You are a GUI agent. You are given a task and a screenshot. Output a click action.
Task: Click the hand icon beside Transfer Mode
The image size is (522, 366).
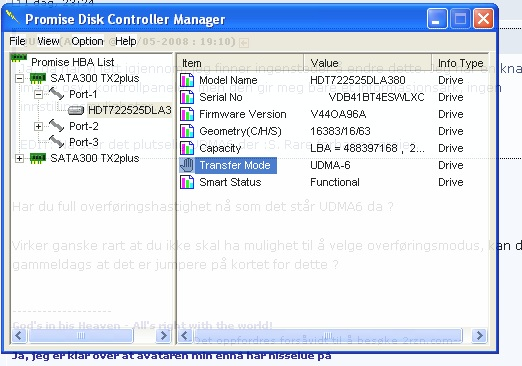click(187, 165)
